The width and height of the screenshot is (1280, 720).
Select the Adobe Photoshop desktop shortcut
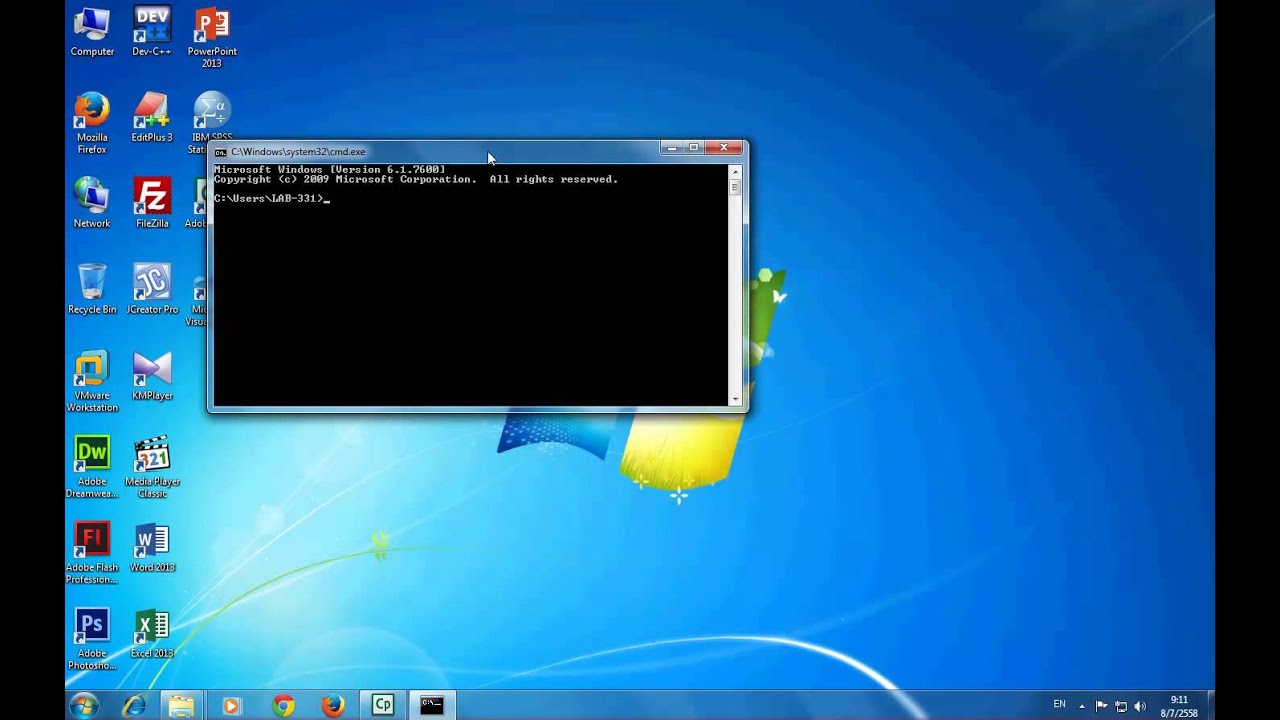tap(92, 640)
